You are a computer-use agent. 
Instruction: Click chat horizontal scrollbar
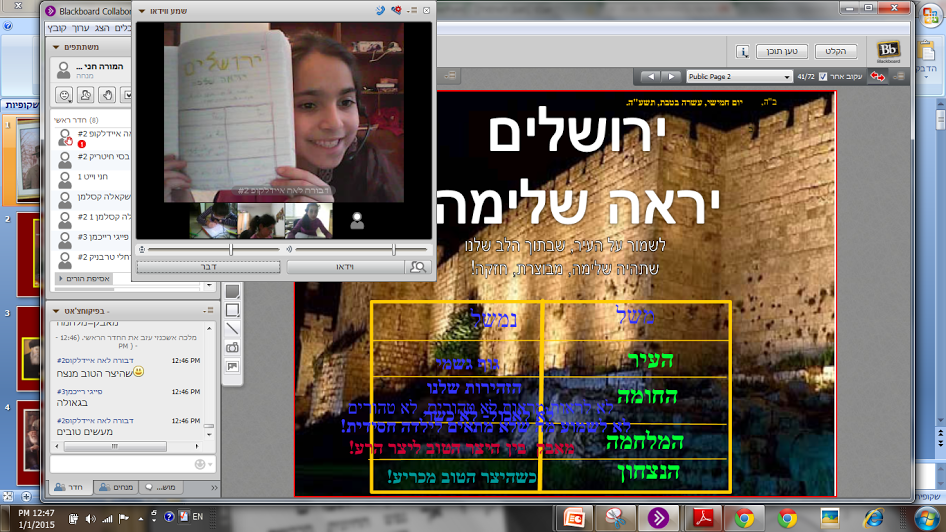(115, 446)
